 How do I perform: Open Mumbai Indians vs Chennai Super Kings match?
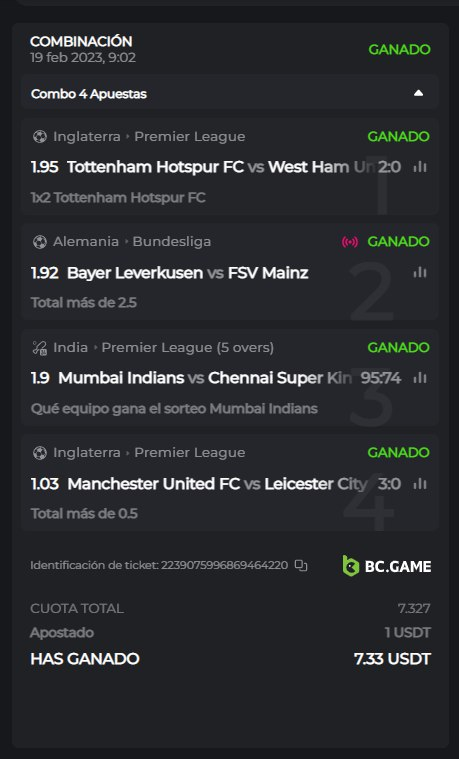(x=205, y=378)
